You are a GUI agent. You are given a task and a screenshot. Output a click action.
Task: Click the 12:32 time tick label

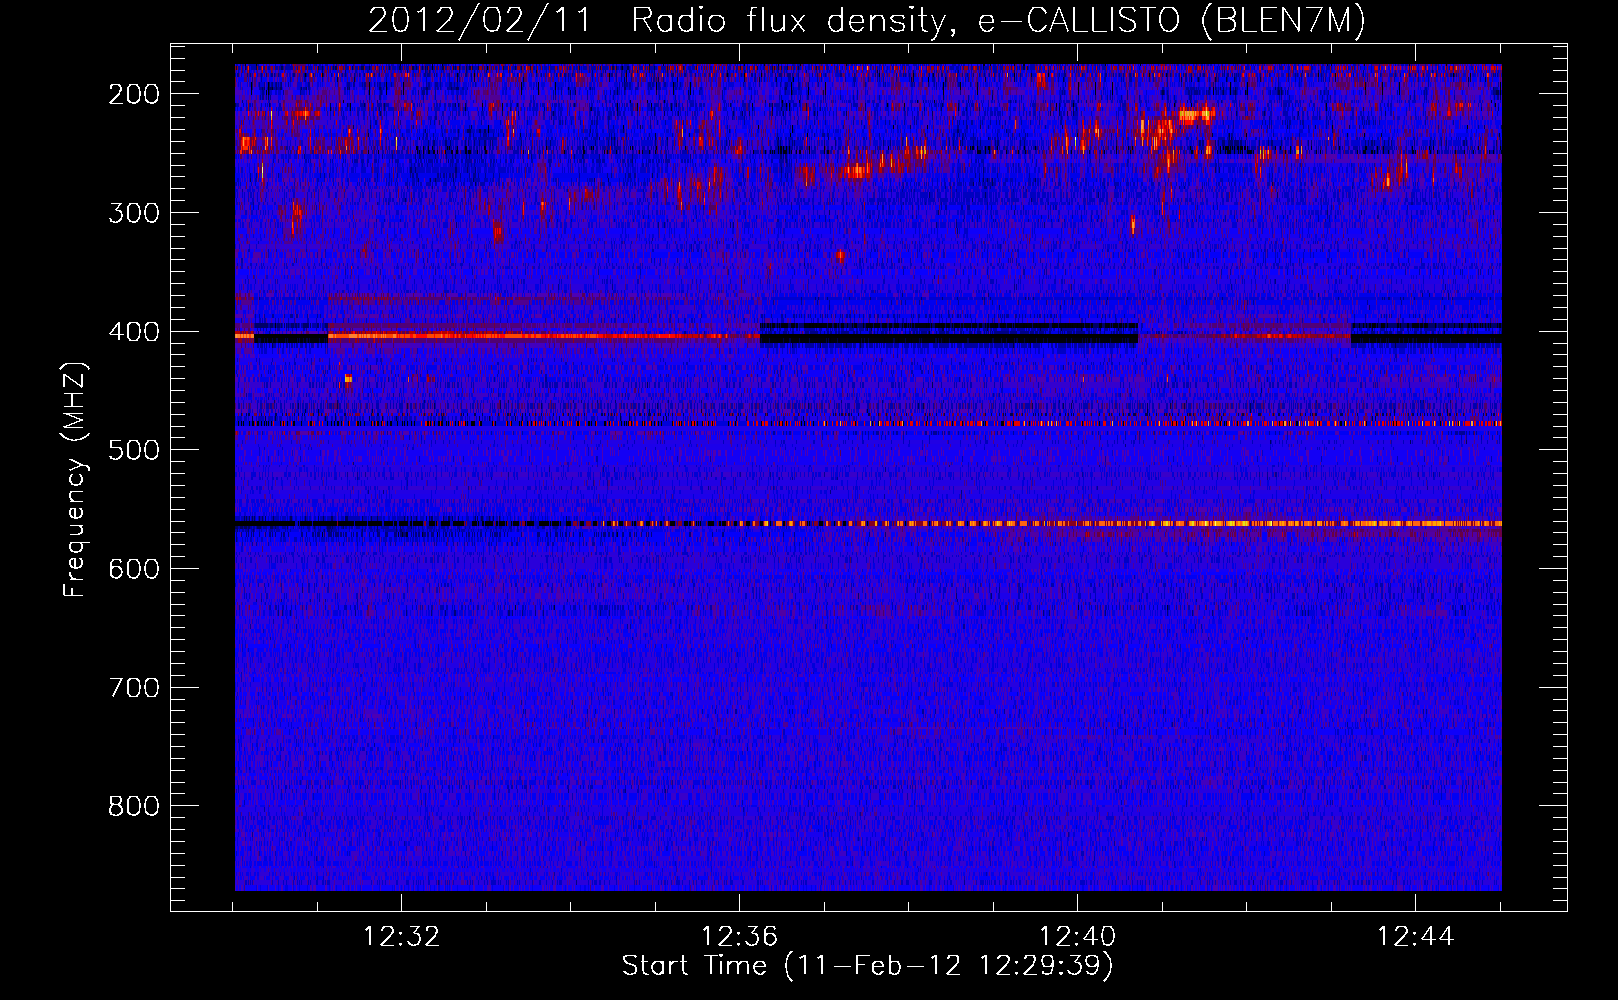[x=401, y=937]
